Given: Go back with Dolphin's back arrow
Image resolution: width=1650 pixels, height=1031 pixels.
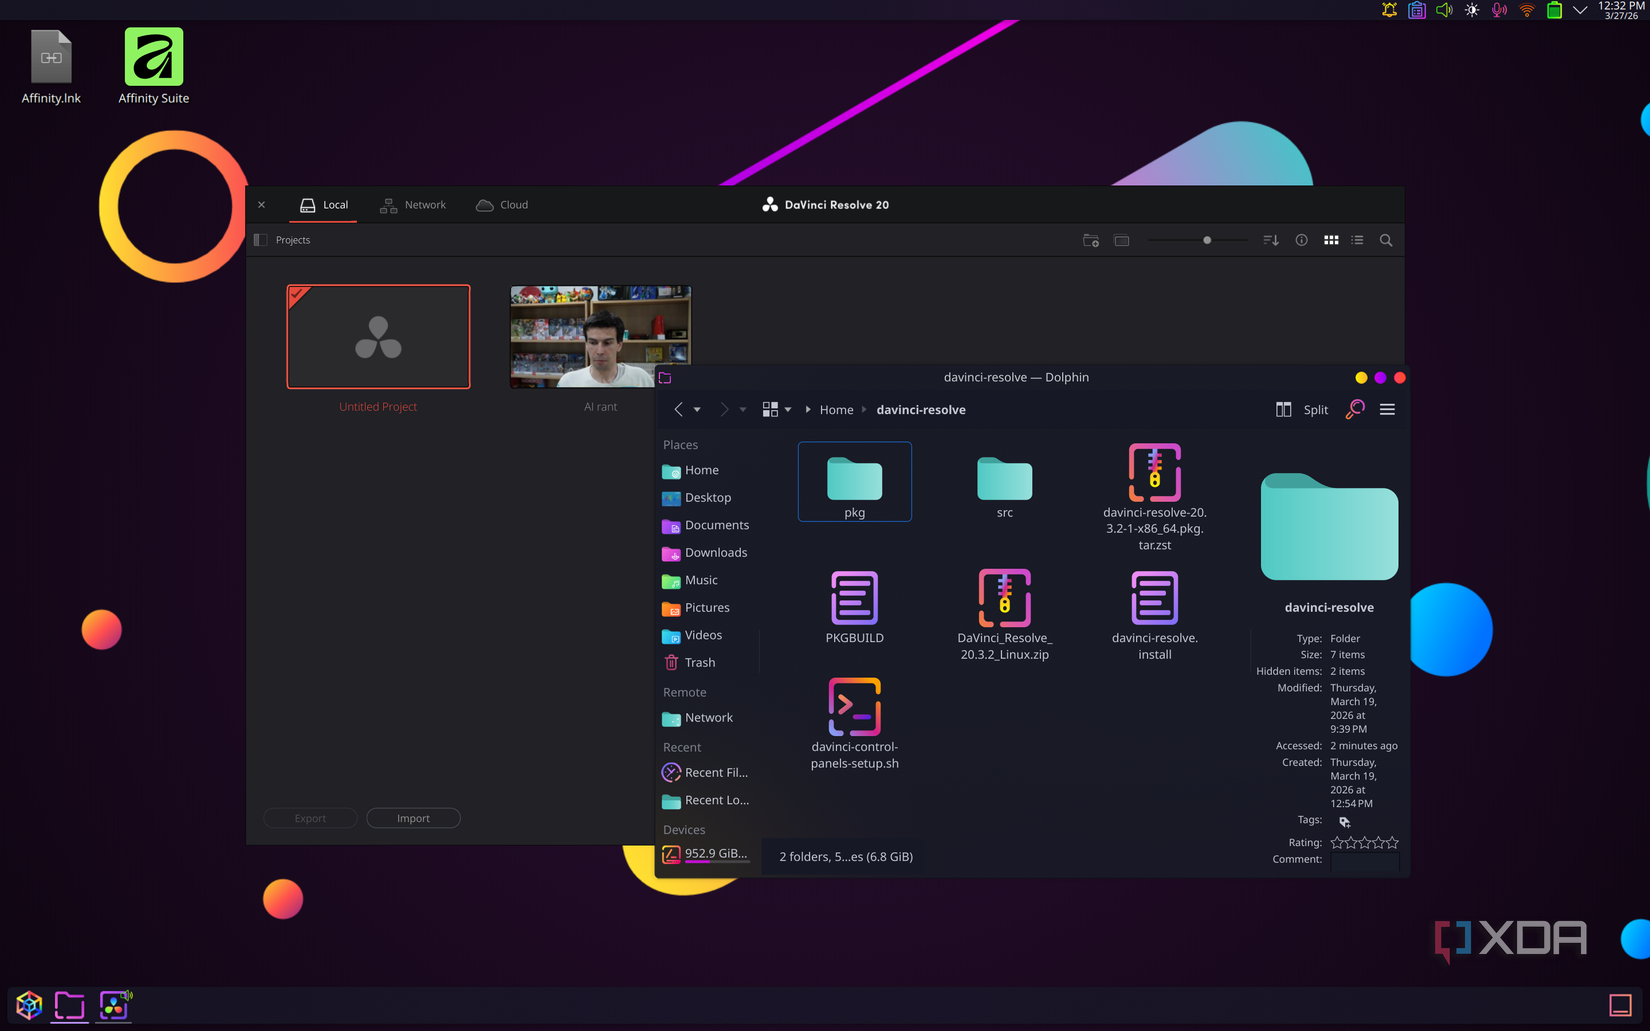Looking at the screenshot, I should point(678,410).
